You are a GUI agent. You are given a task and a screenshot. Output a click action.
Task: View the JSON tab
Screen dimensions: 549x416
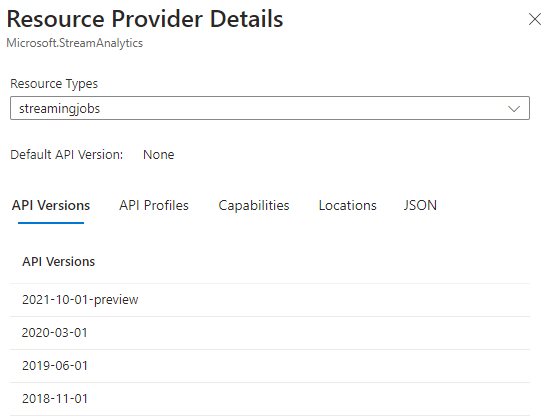[420, 206]
